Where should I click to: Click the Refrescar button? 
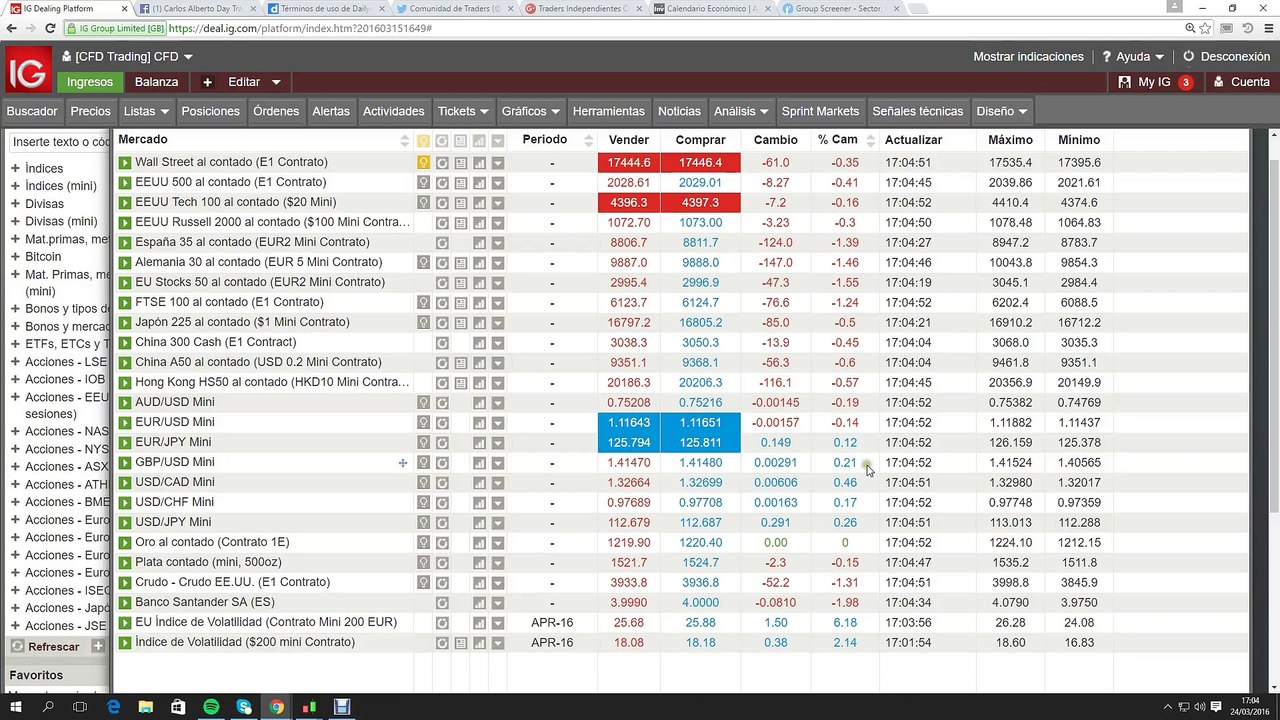45,647
